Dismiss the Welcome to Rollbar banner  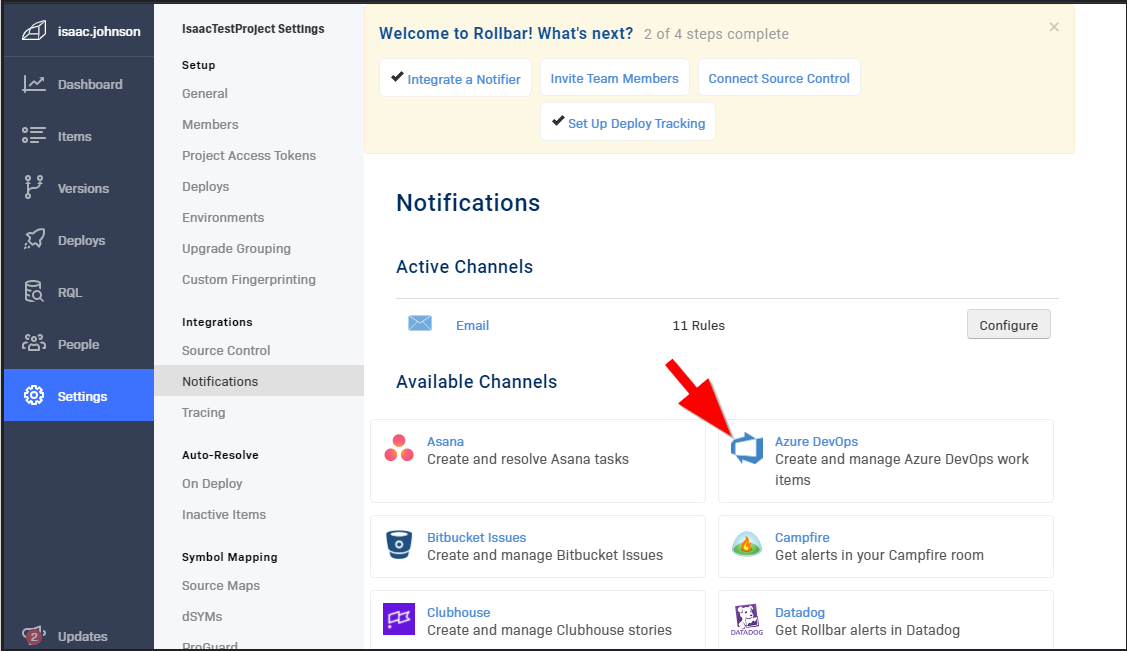click(x=1054, y=27)
